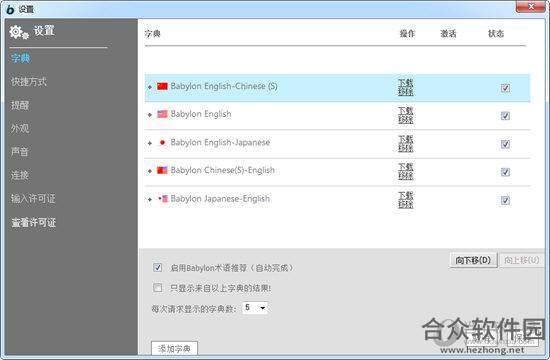Click the 激活 column header
550x360 pixels.
(448, 34)
